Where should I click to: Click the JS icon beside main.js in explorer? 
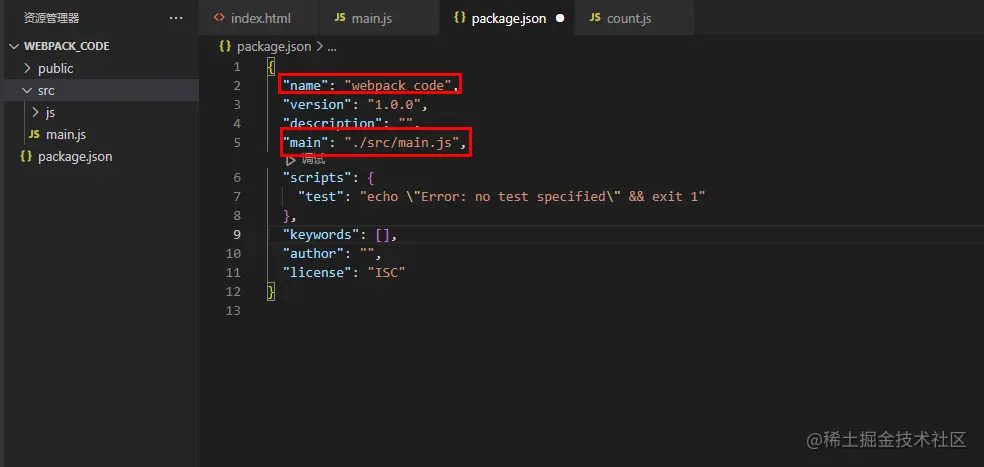34,134
